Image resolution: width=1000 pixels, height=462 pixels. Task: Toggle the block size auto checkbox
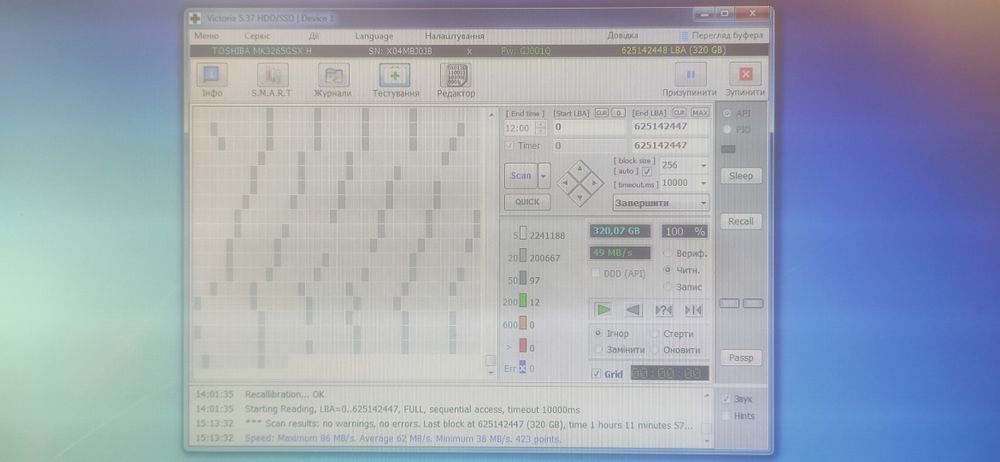647,172
